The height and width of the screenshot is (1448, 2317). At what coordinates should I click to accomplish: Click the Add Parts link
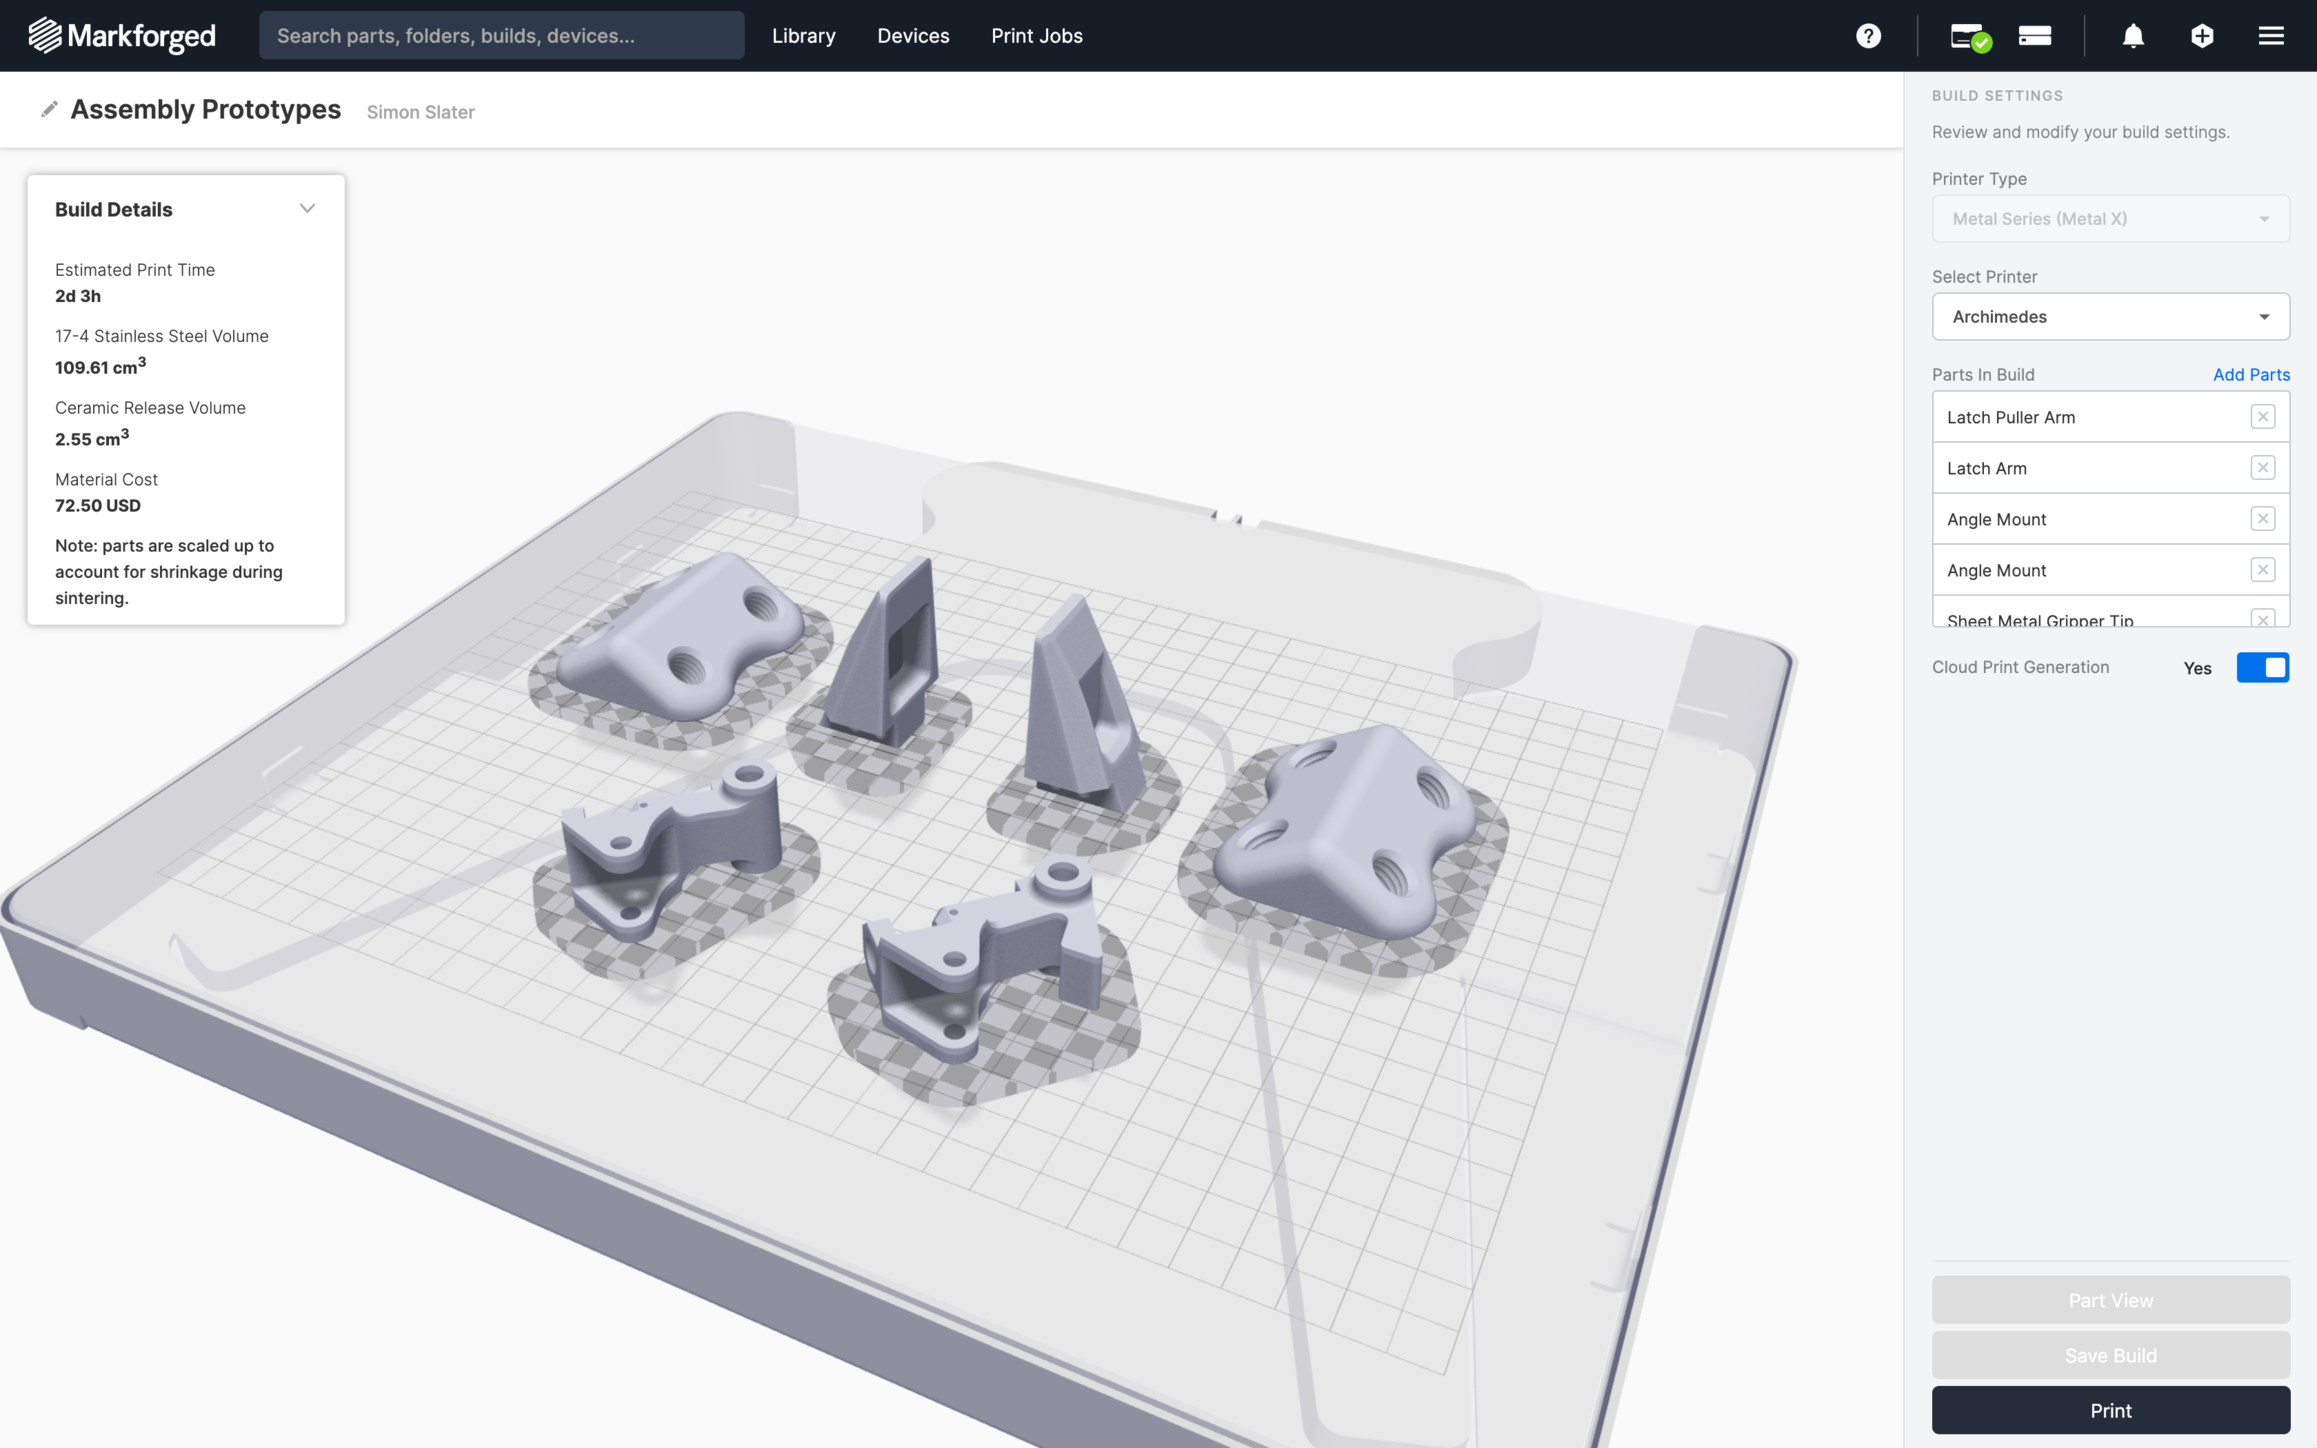[x=2250, y=374]
